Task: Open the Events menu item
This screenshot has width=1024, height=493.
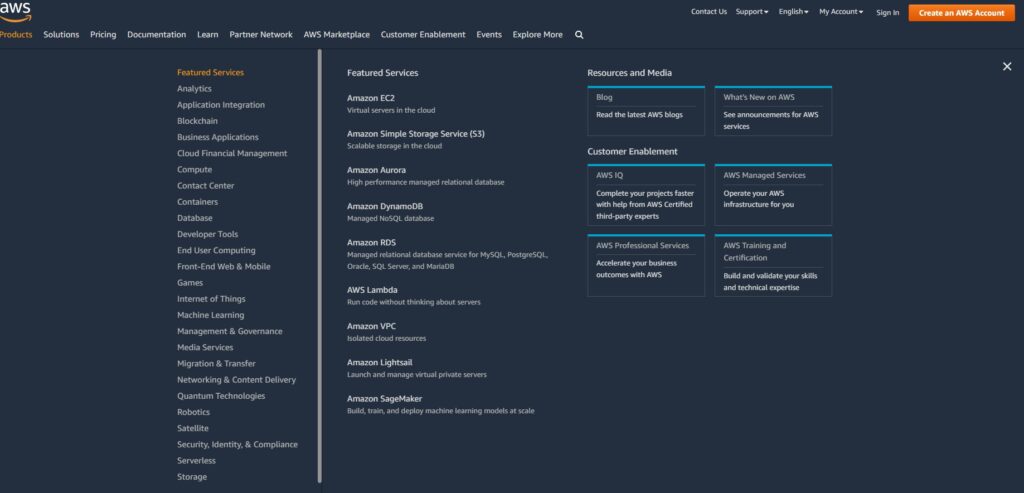Action: click(x=489, y=35)
